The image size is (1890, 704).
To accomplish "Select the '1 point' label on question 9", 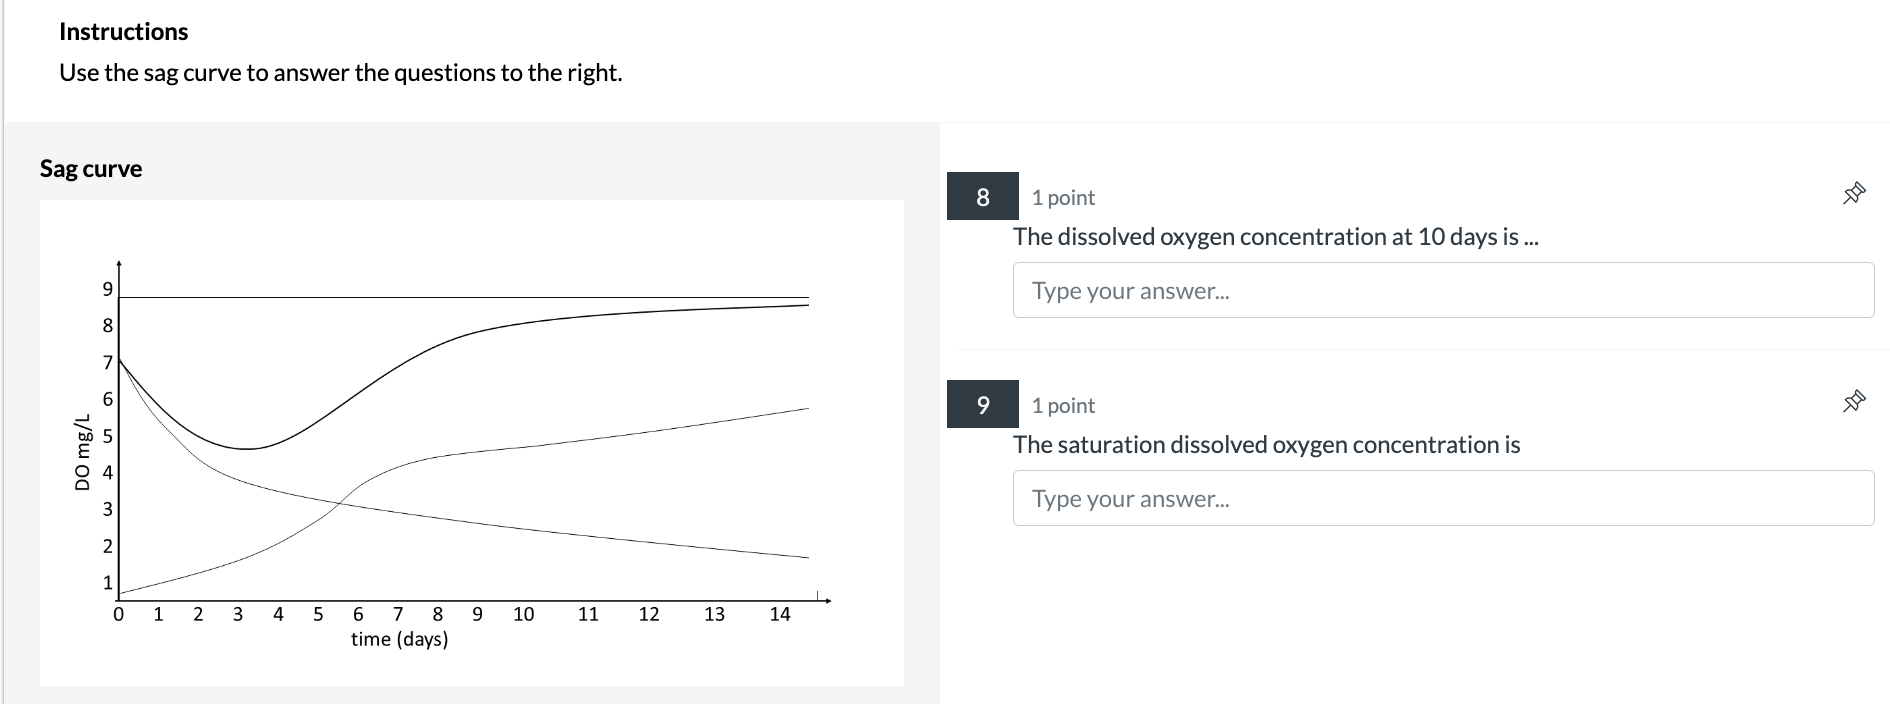I will coord(1062,405).
